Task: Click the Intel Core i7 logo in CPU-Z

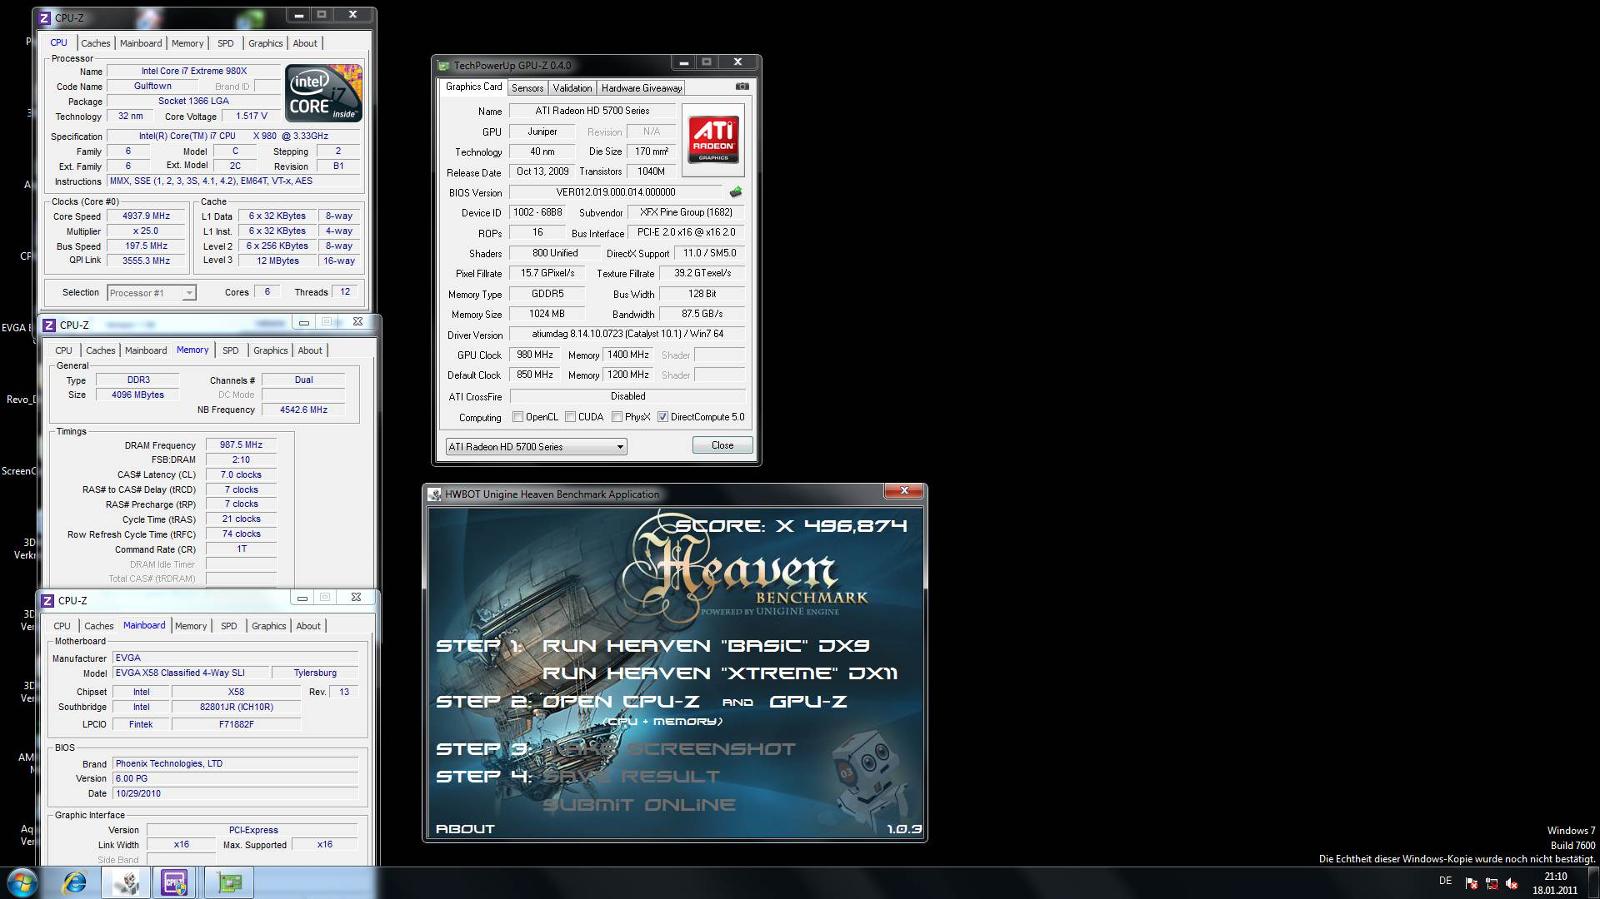Action: click(323, 93)
